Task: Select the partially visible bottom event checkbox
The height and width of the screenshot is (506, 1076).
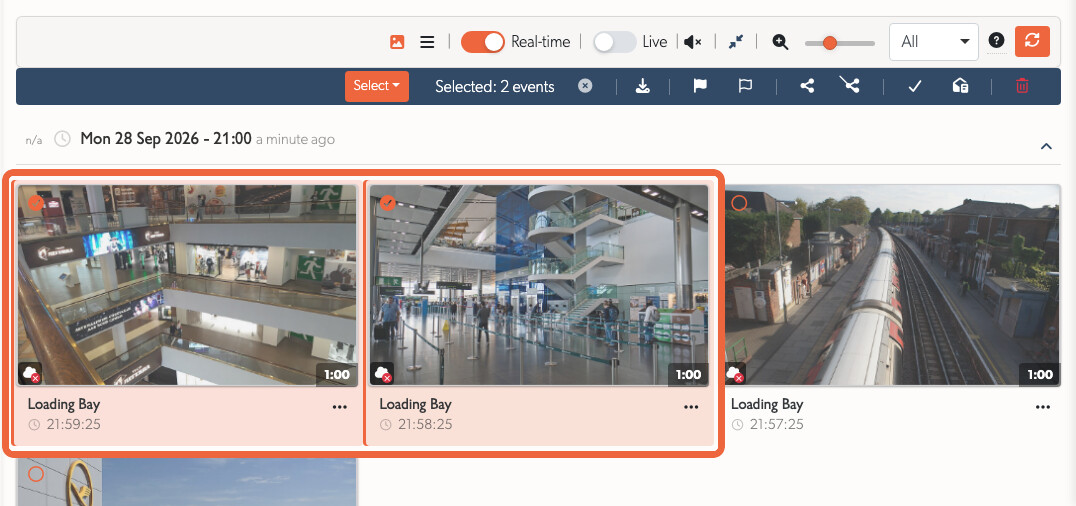Action: tap(36, 474)
